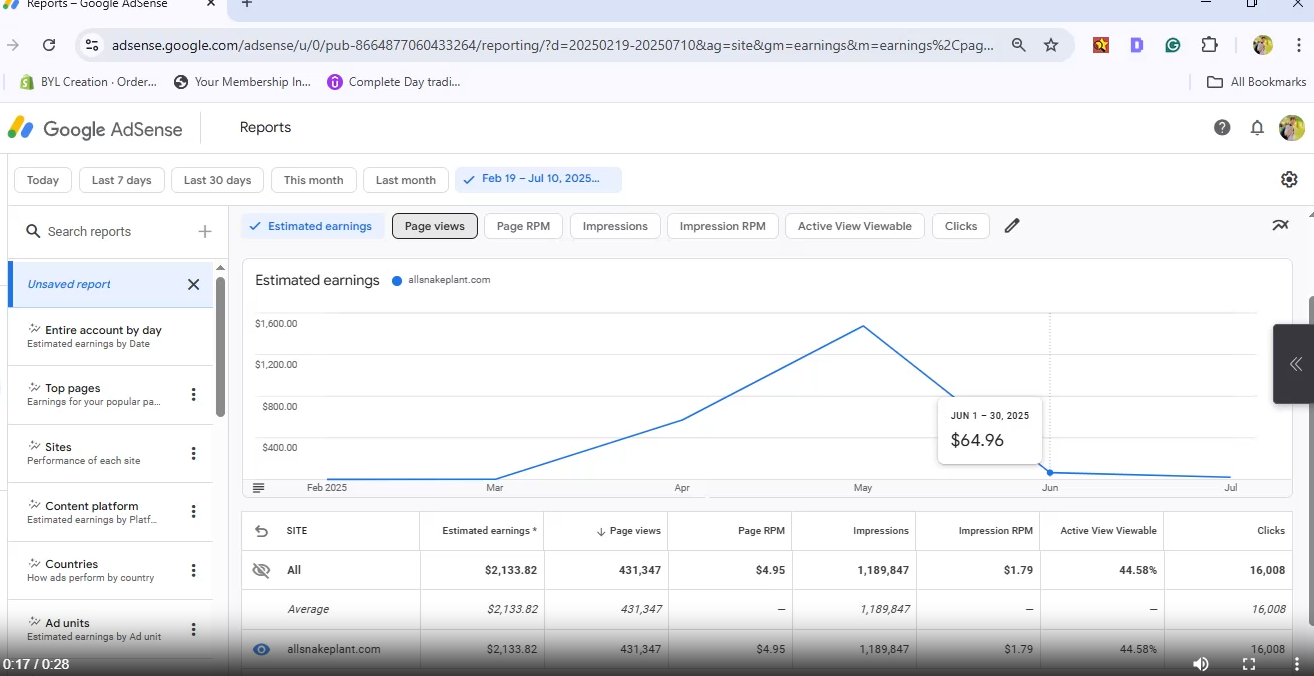The image size is (1314, 676).
Task: Open Your Membership bookmark
Action: point(242,82)
